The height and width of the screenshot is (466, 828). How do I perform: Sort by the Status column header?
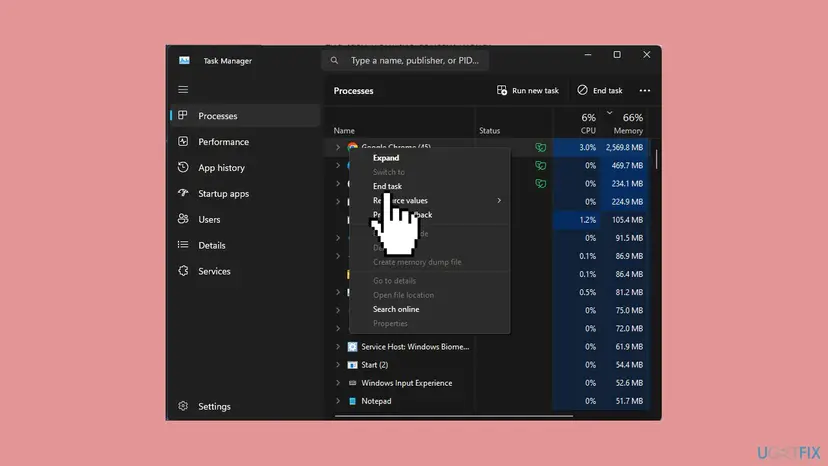pos(490,131)
